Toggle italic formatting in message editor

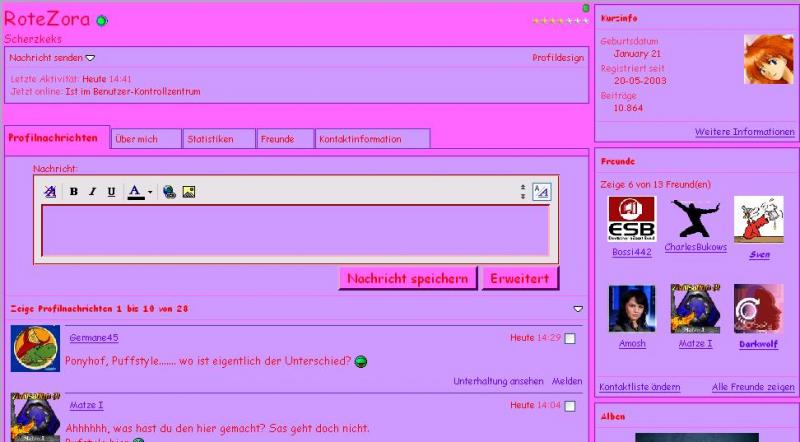point(92,192)
